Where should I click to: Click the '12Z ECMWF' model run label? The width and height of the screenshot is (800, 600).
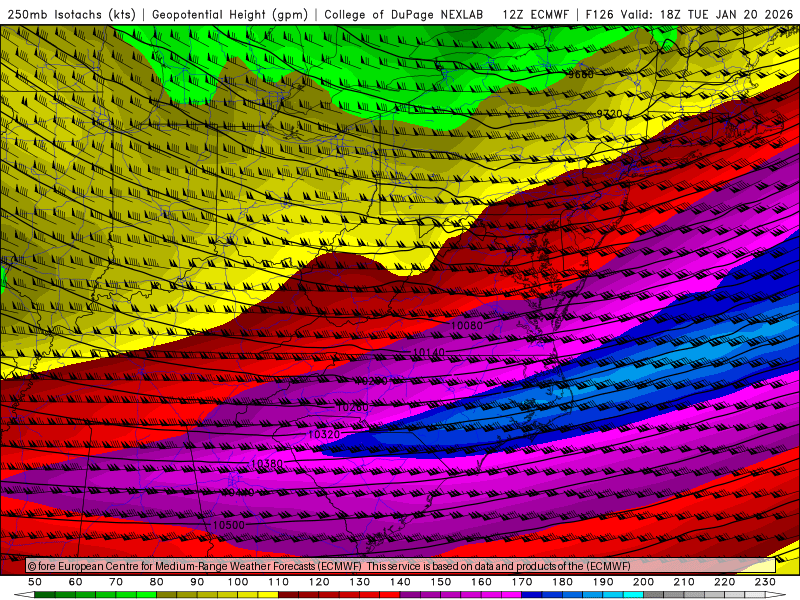535,14
